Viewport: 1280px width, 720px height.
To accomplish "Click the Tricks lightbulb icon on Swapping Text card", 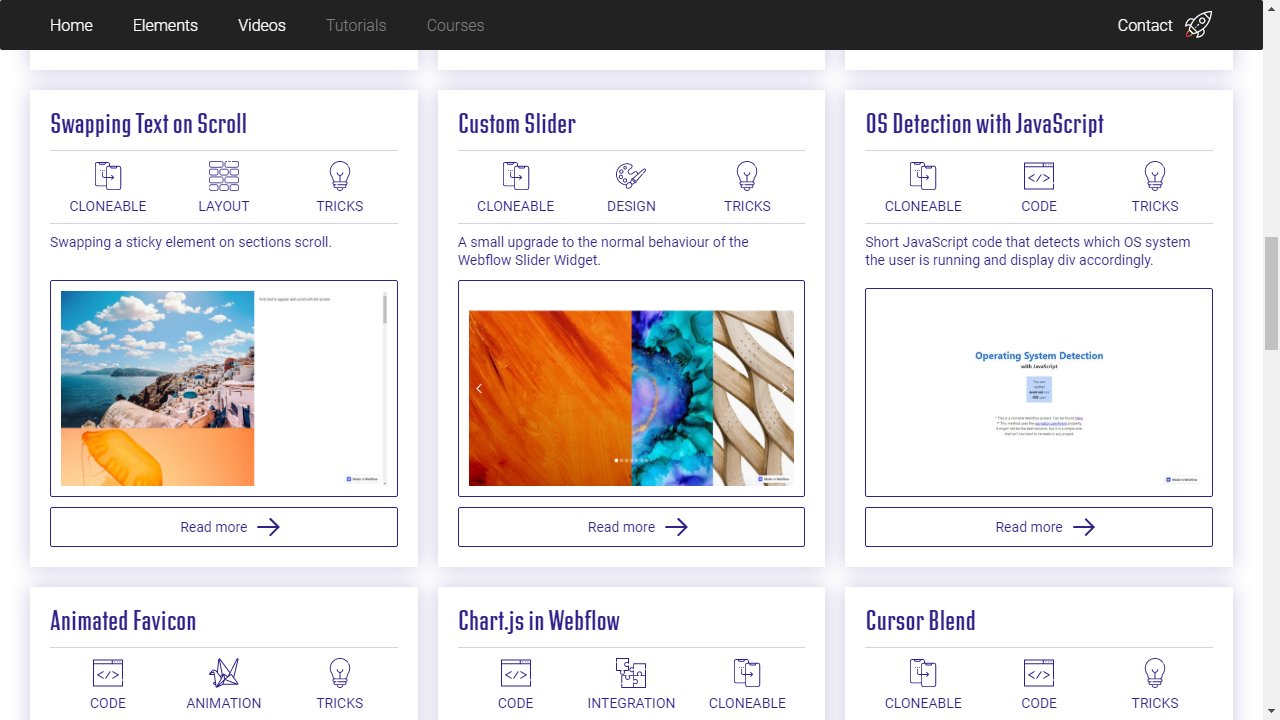I will [x=339, y=176].
